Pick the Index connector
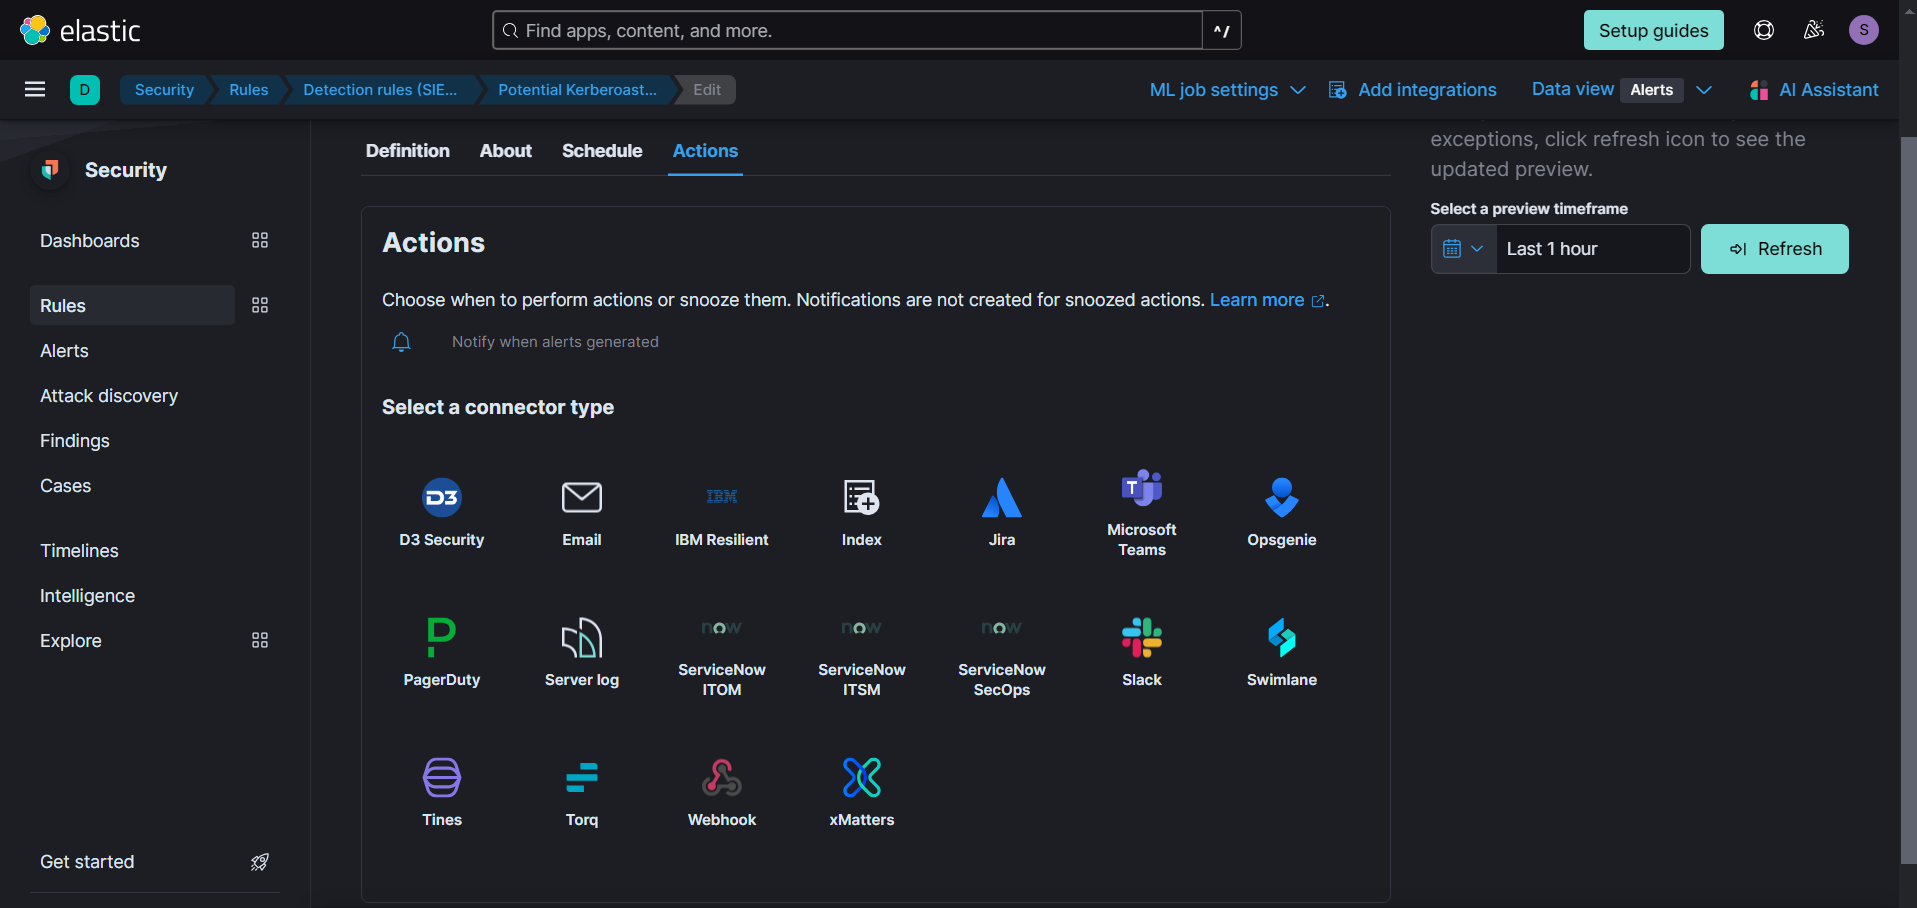 [x=862, y=512]
